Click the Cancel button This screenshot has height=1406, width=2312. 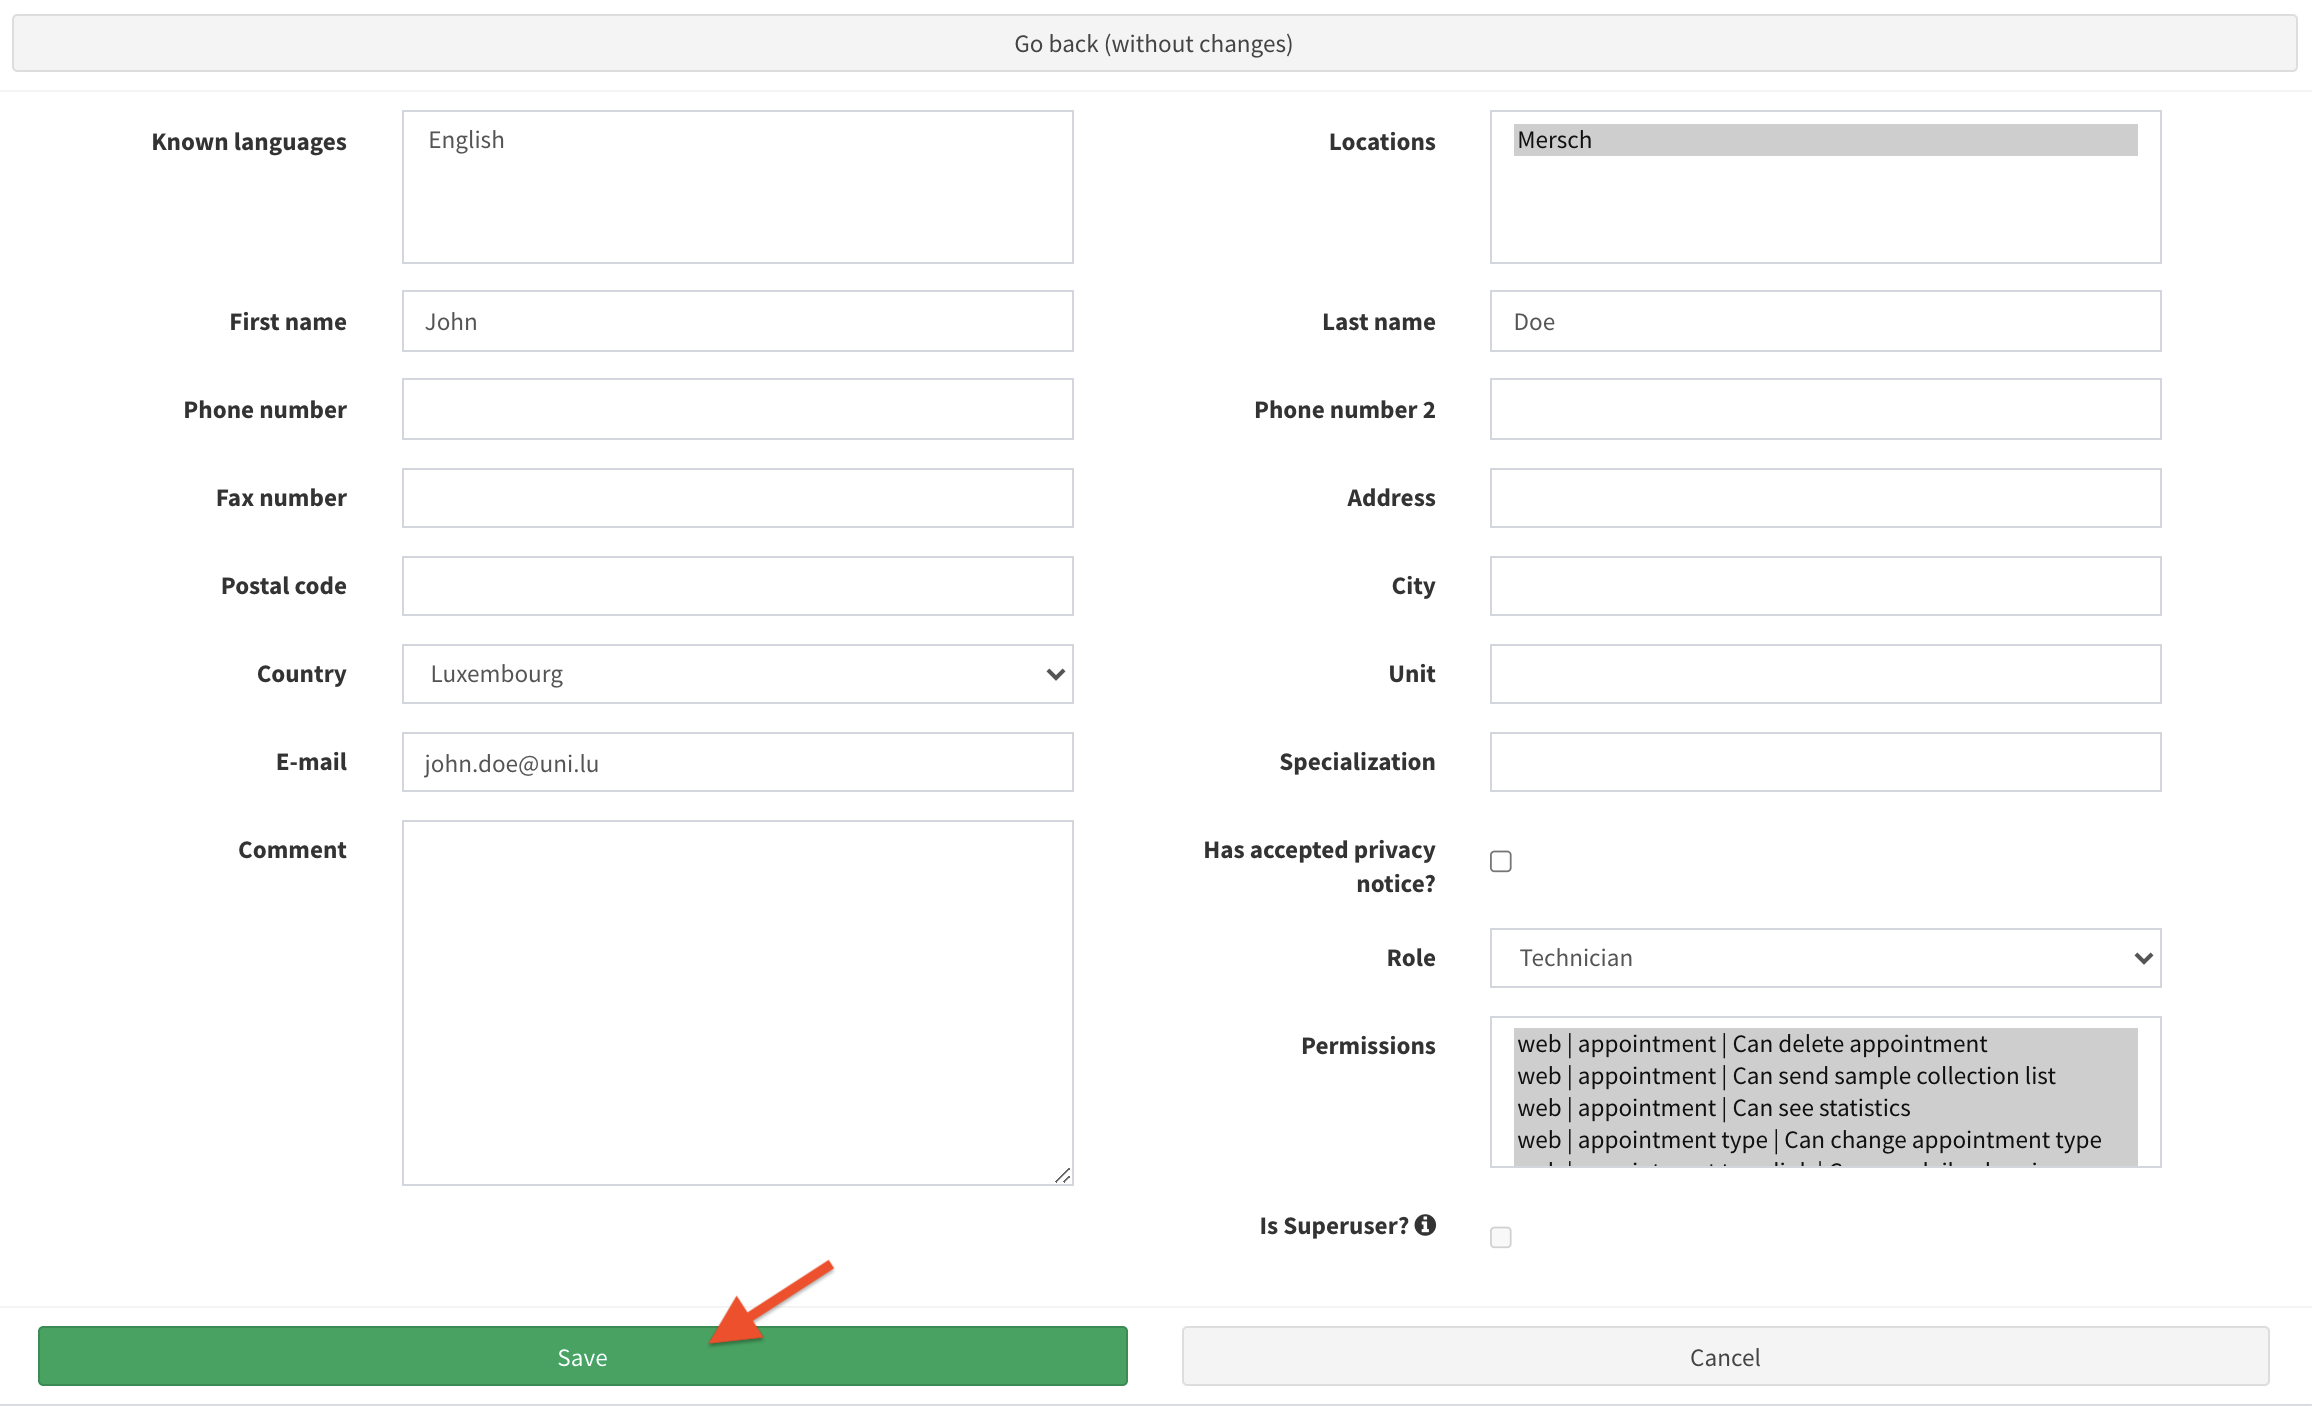point(1724,1357)
